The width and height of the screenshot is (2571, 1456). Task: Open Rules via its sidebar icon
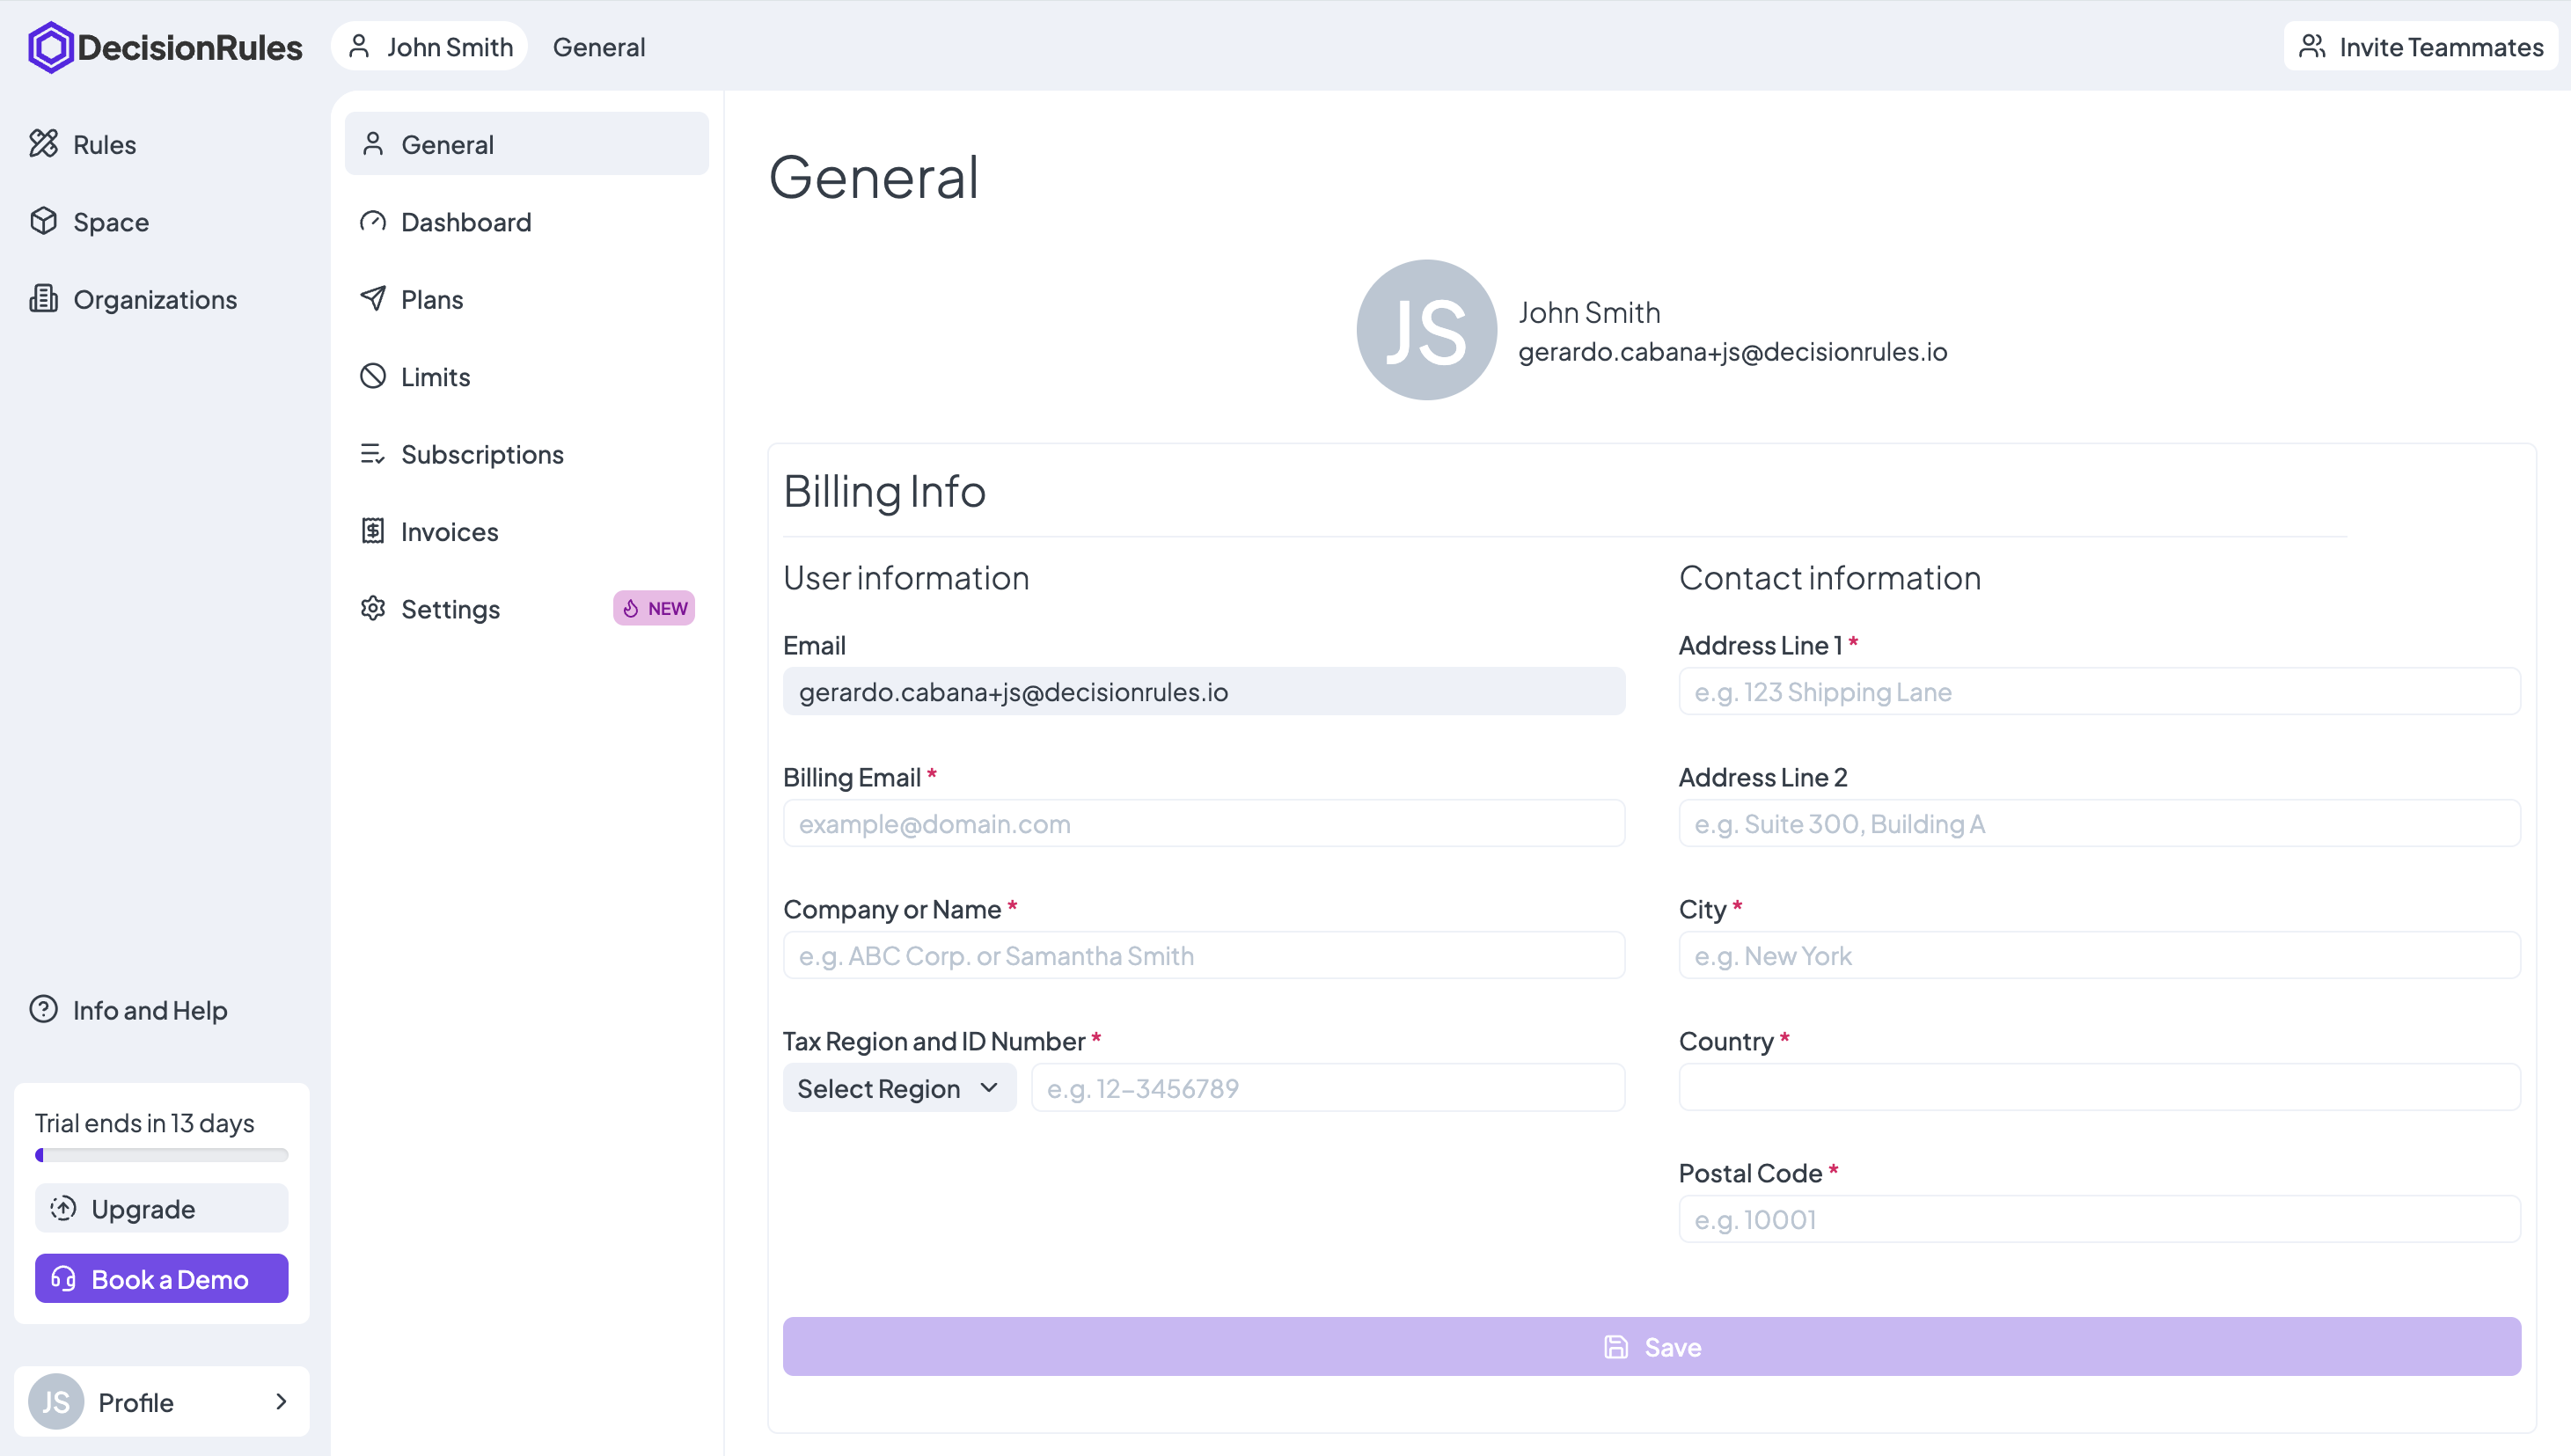(x=44, y=144)
